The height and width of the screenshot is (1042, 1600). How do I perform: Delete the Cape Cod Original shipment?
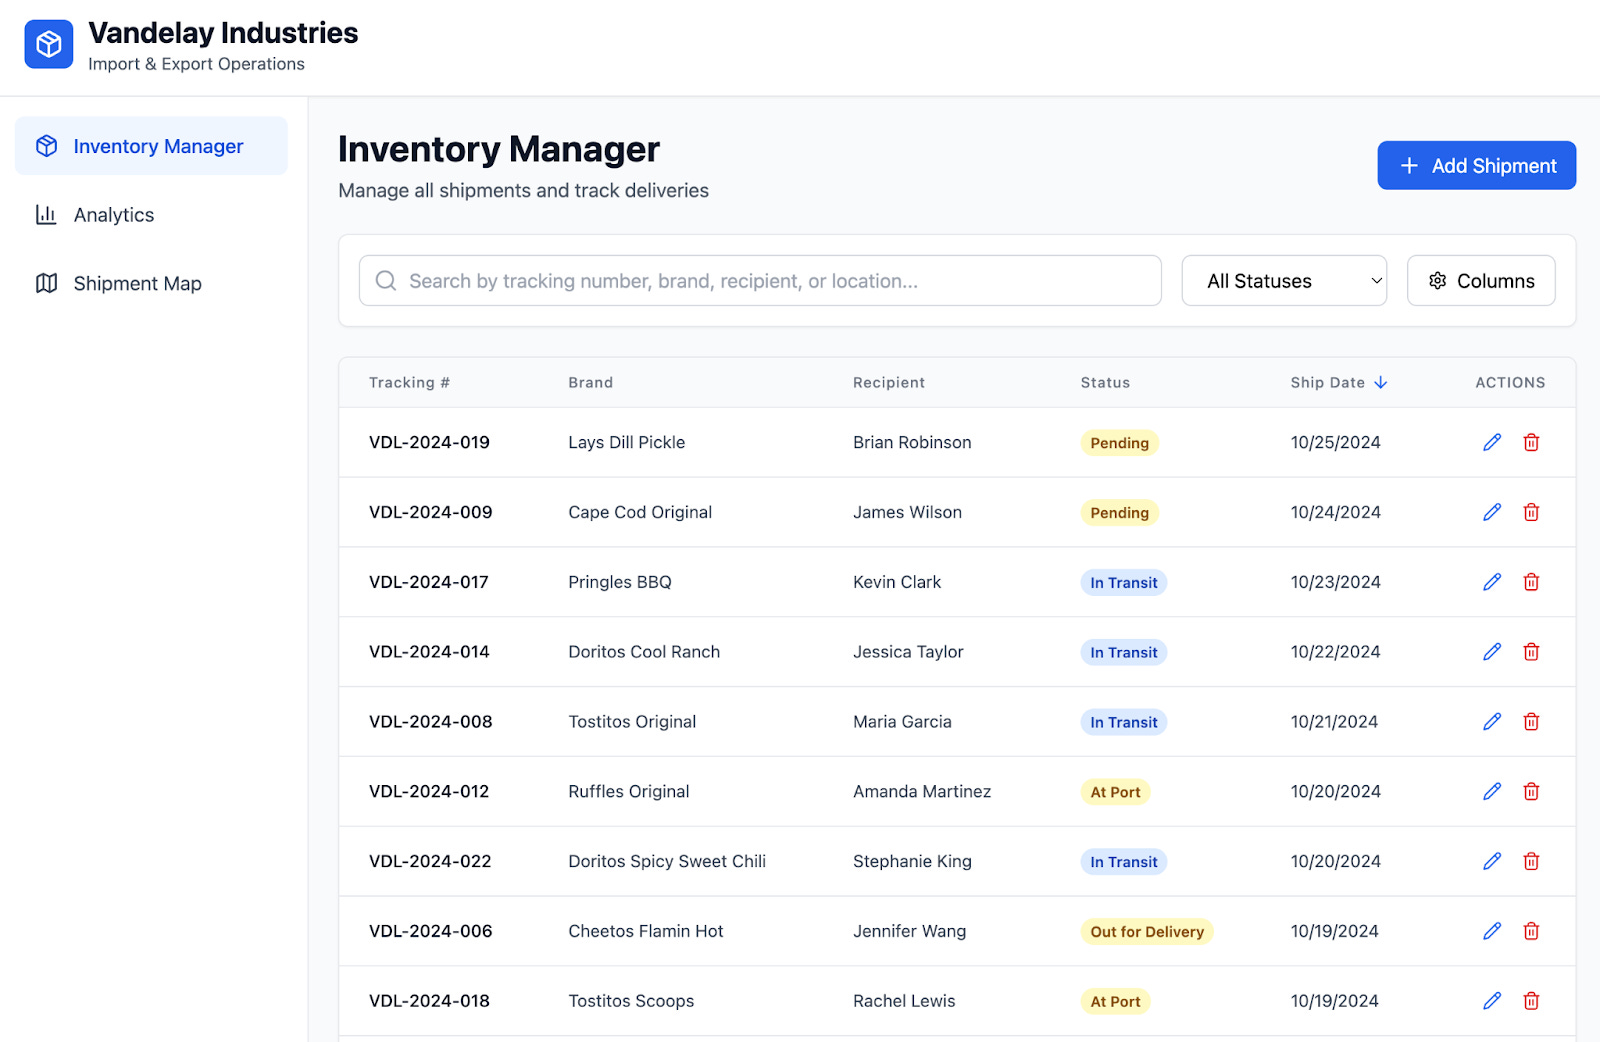1531,512
